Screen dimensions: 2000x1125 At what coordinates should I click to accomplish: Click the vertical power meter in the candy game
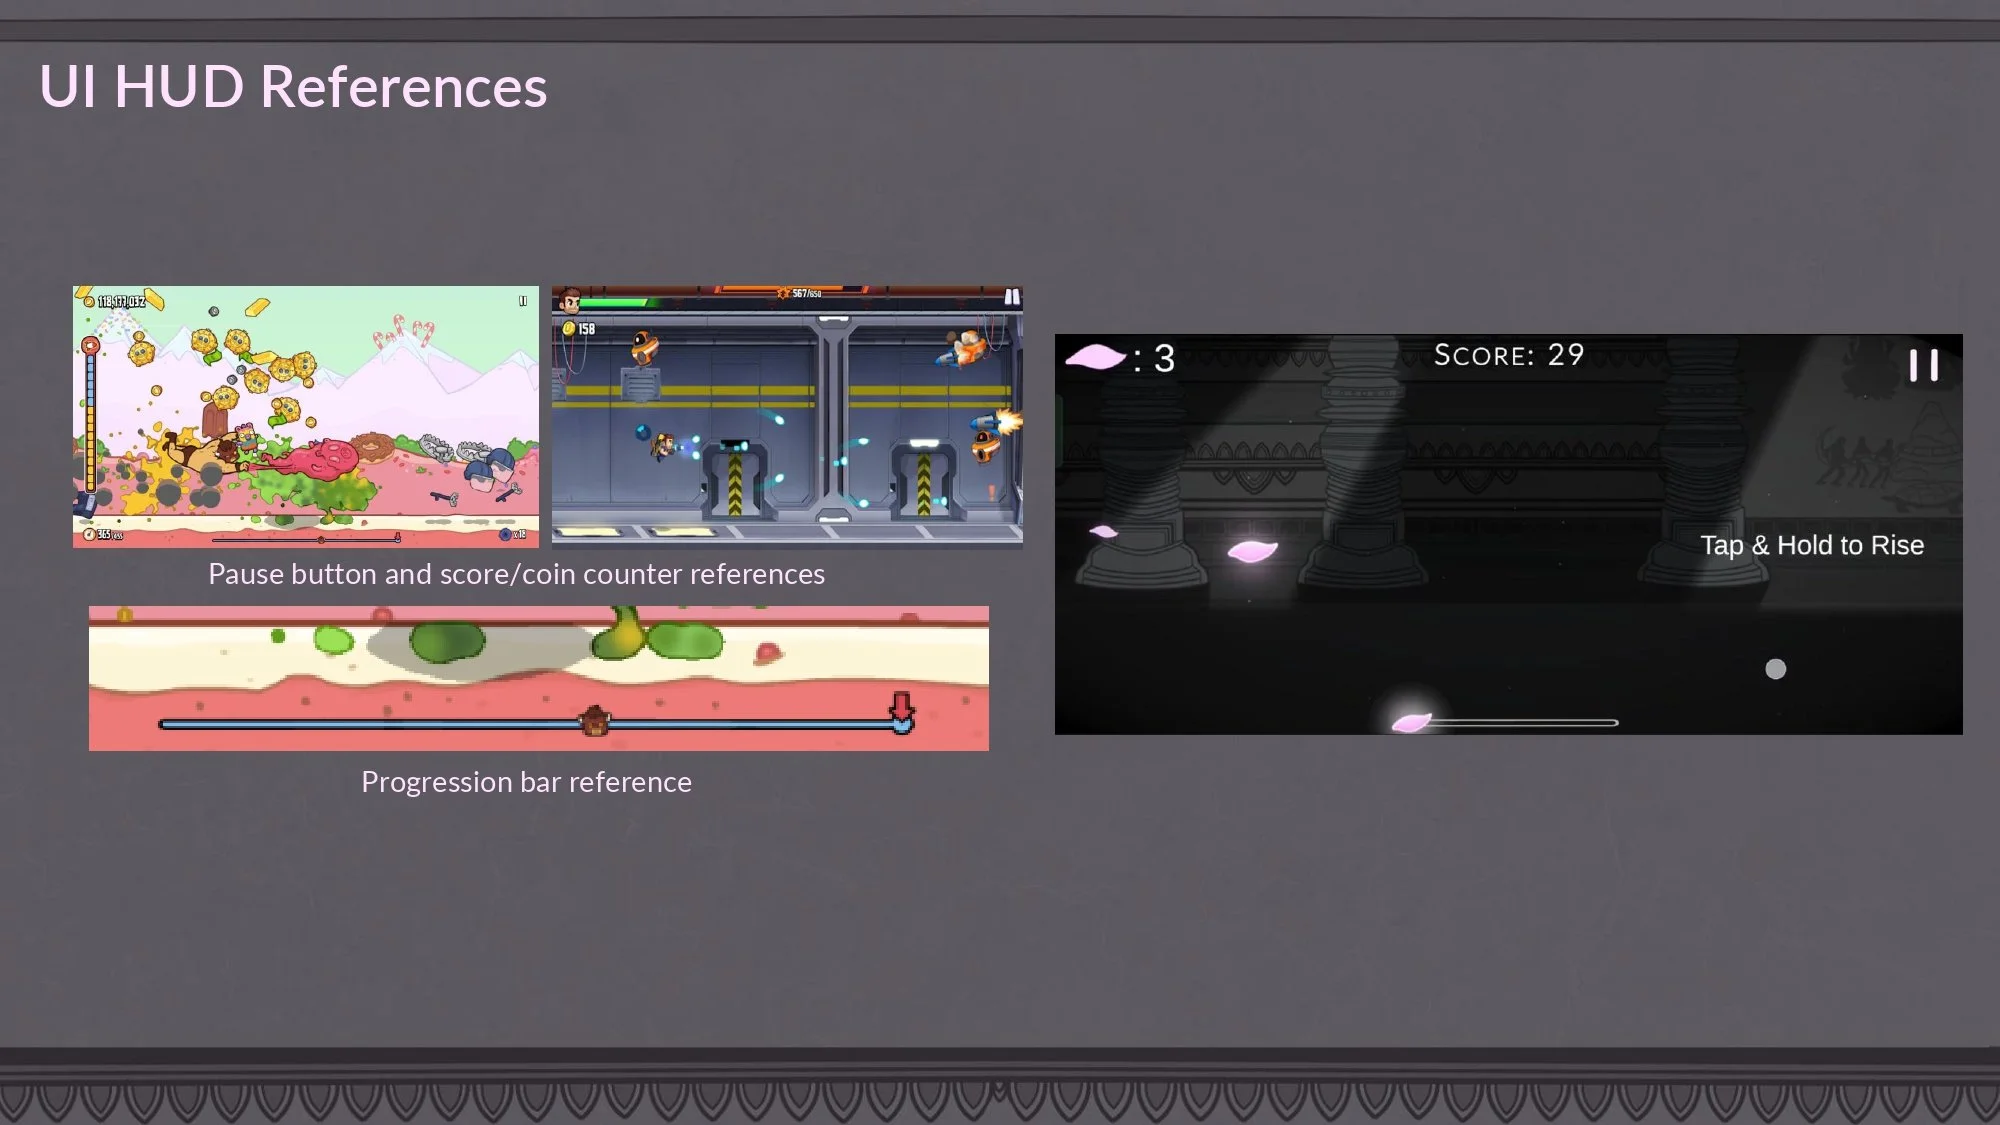[x=90, y=417]
